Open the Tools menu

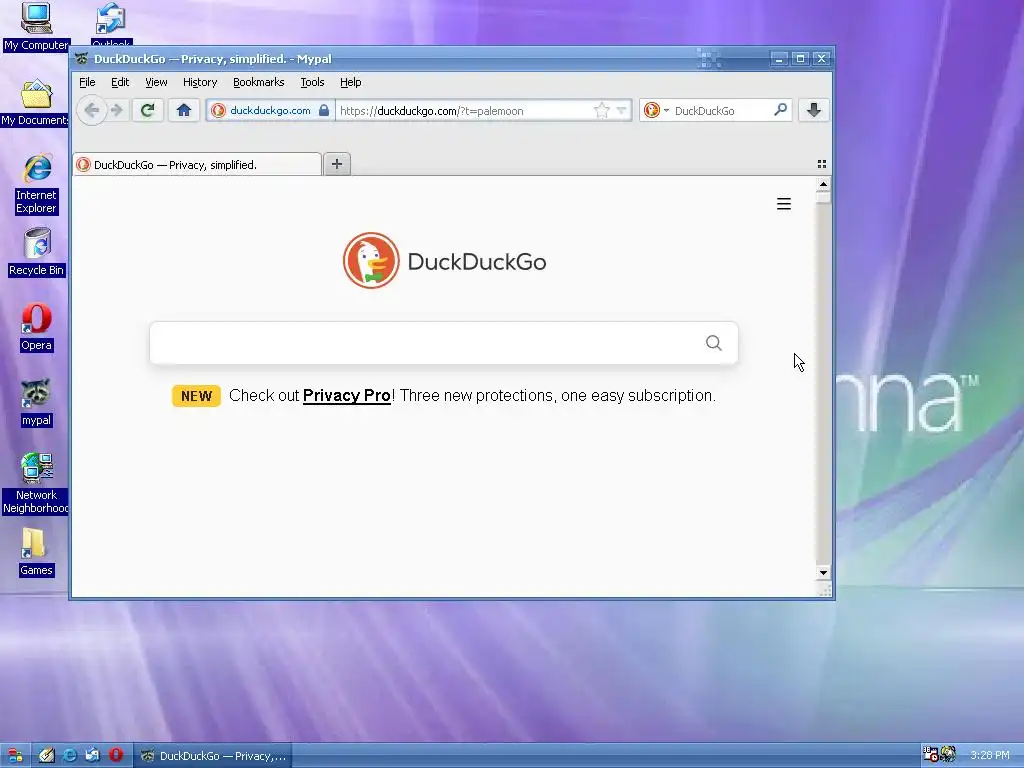[x=312, y=82]
